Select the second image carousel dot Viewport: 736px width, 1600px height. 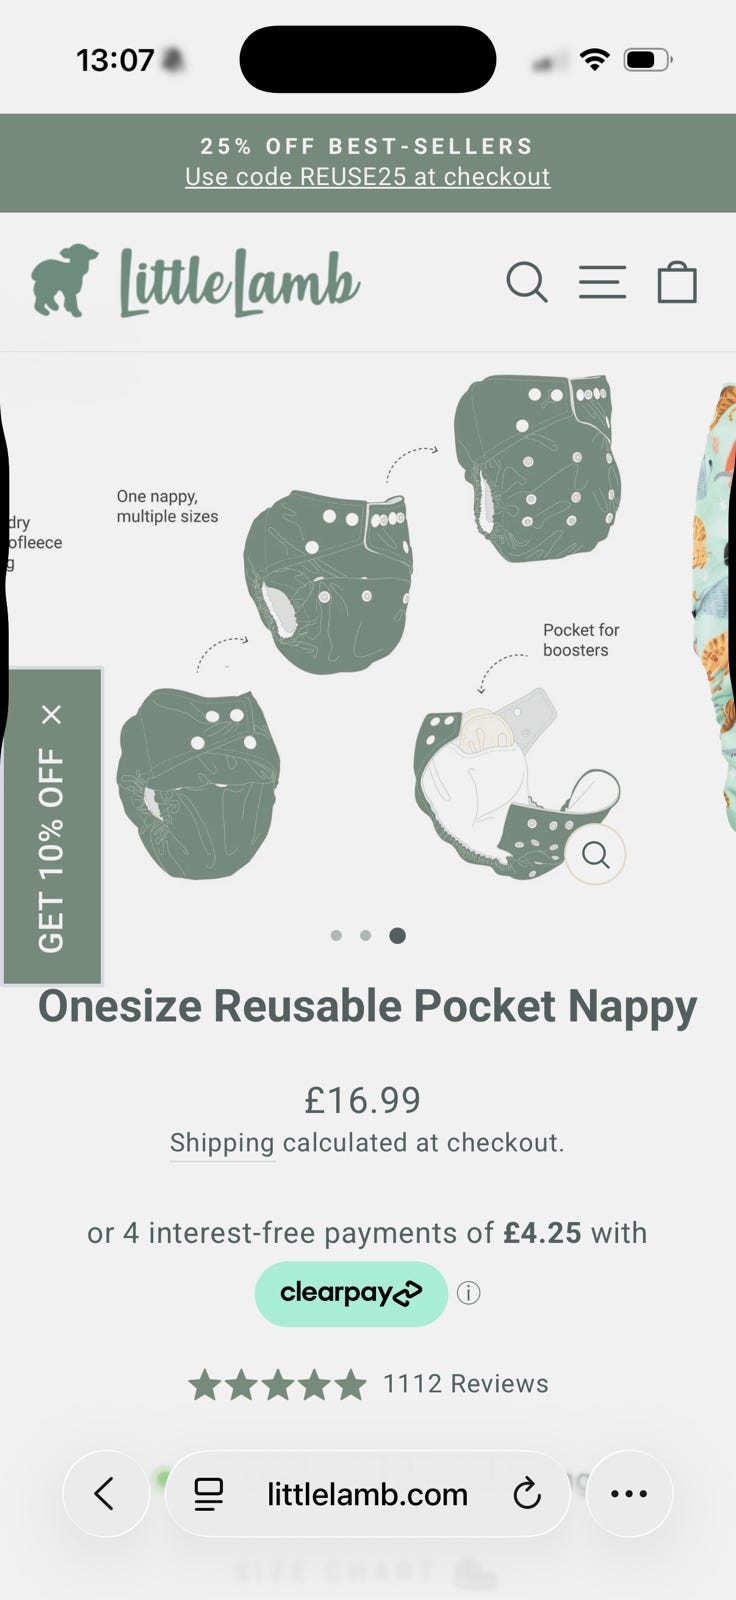click(366, 936)
